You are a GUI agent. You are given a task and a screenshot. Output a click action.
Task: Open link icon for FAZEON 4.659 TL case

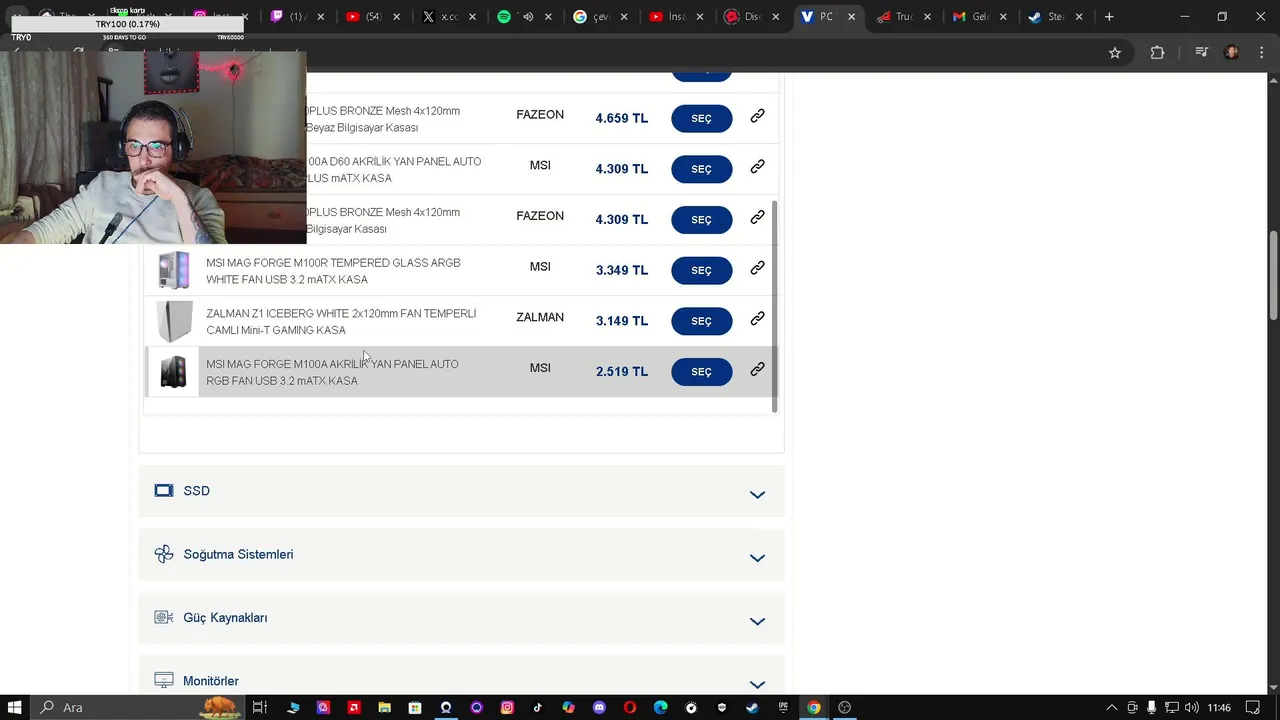click(758, 116)
